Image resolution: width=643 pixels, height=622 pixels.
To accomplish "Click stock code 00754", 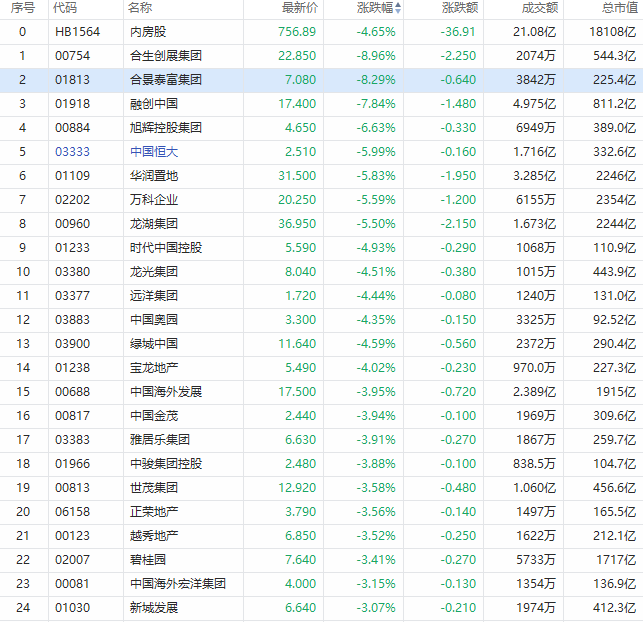I will [x=72, y=56].
